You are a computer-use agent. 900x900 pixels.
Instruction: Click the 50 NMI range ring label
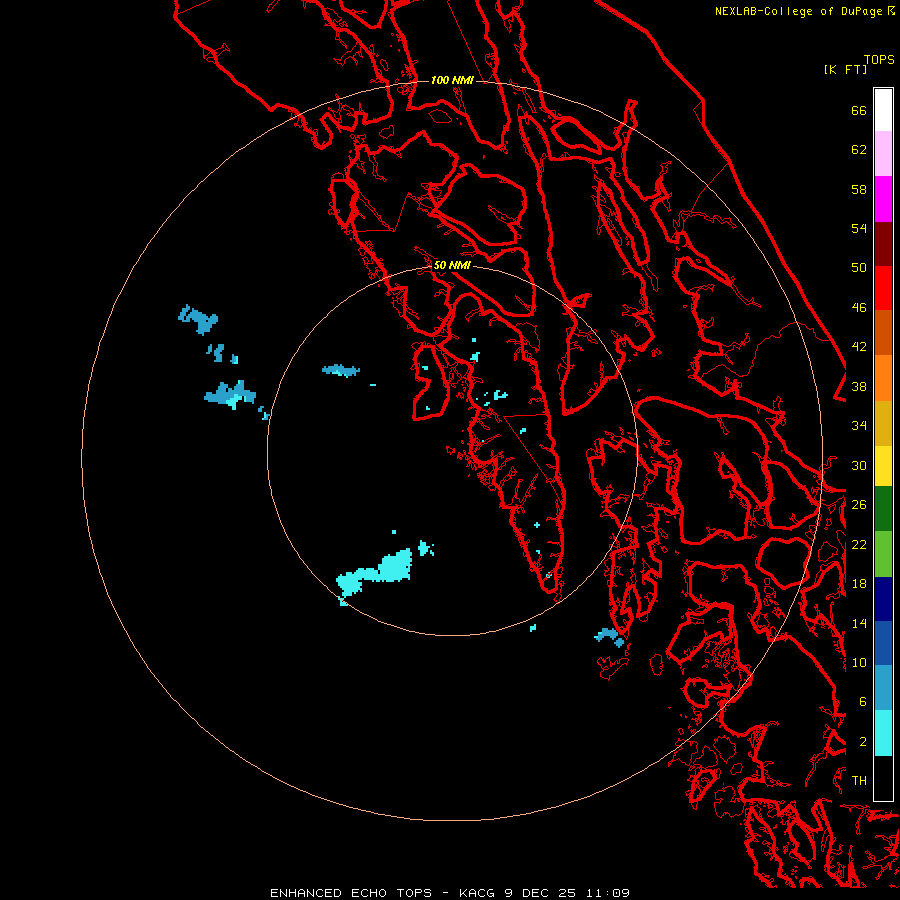[452, 265]
